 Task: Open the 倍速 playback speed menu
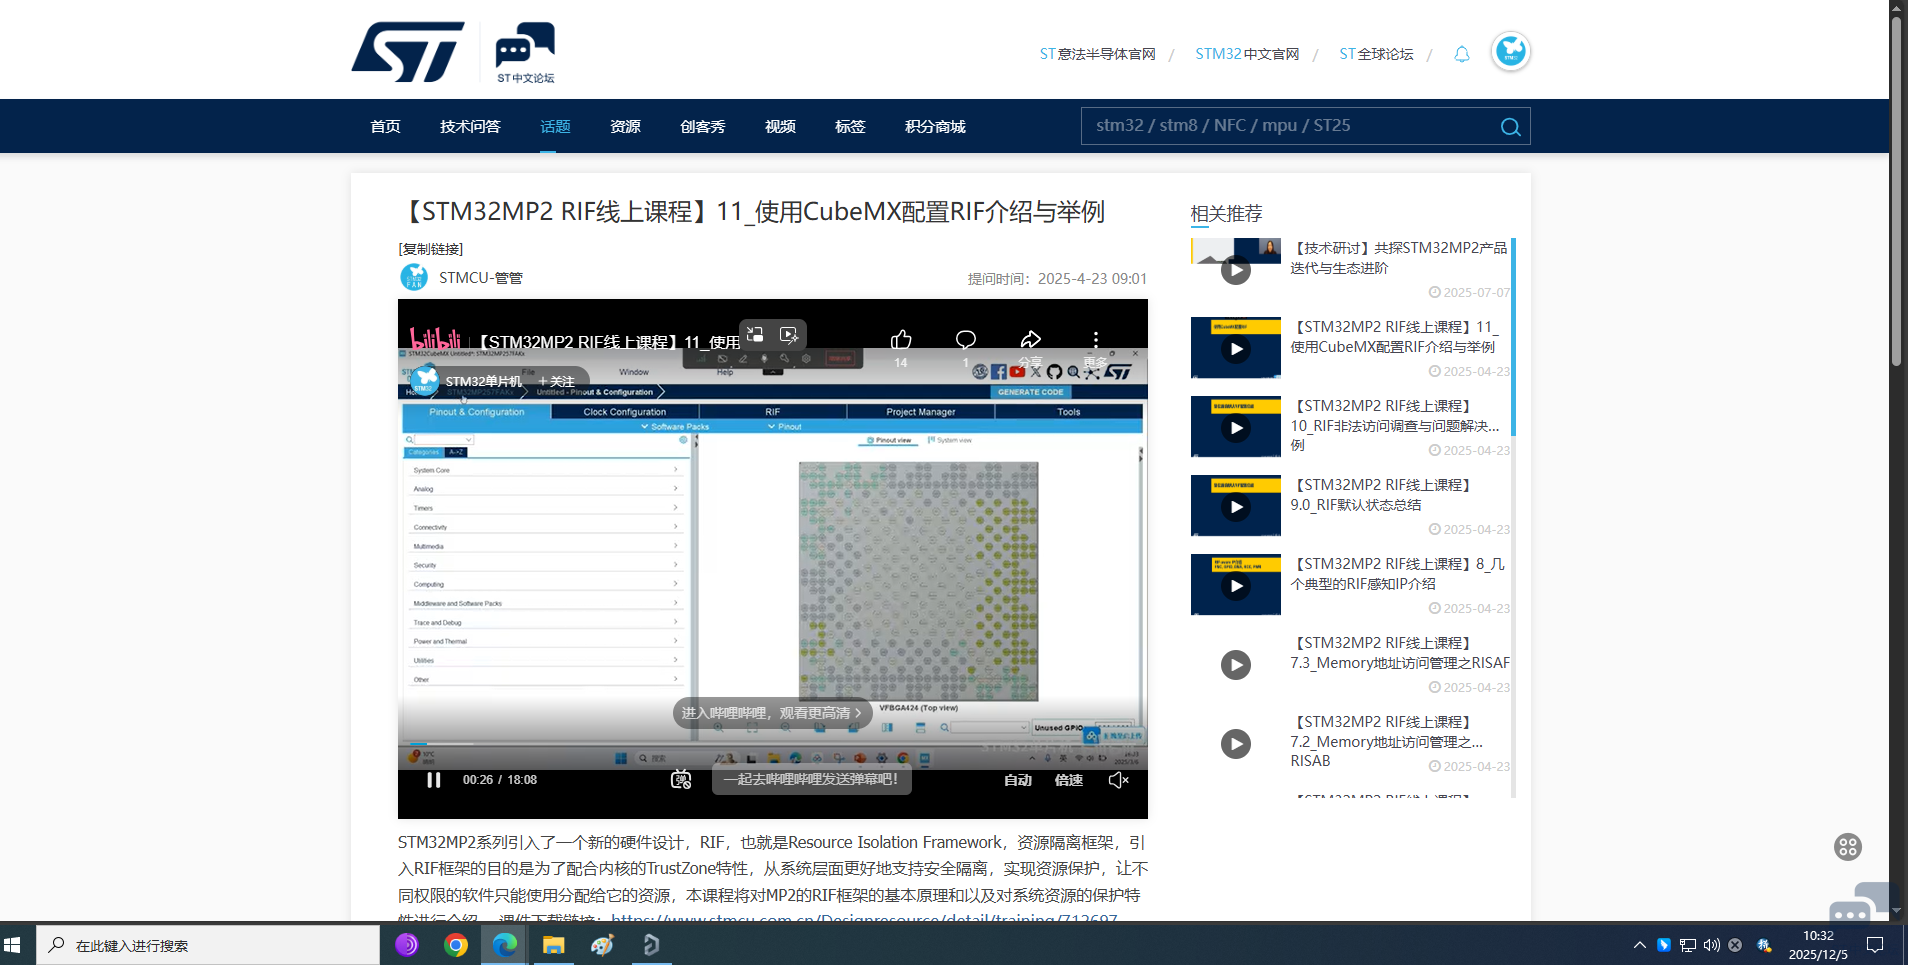[1068, 780]
